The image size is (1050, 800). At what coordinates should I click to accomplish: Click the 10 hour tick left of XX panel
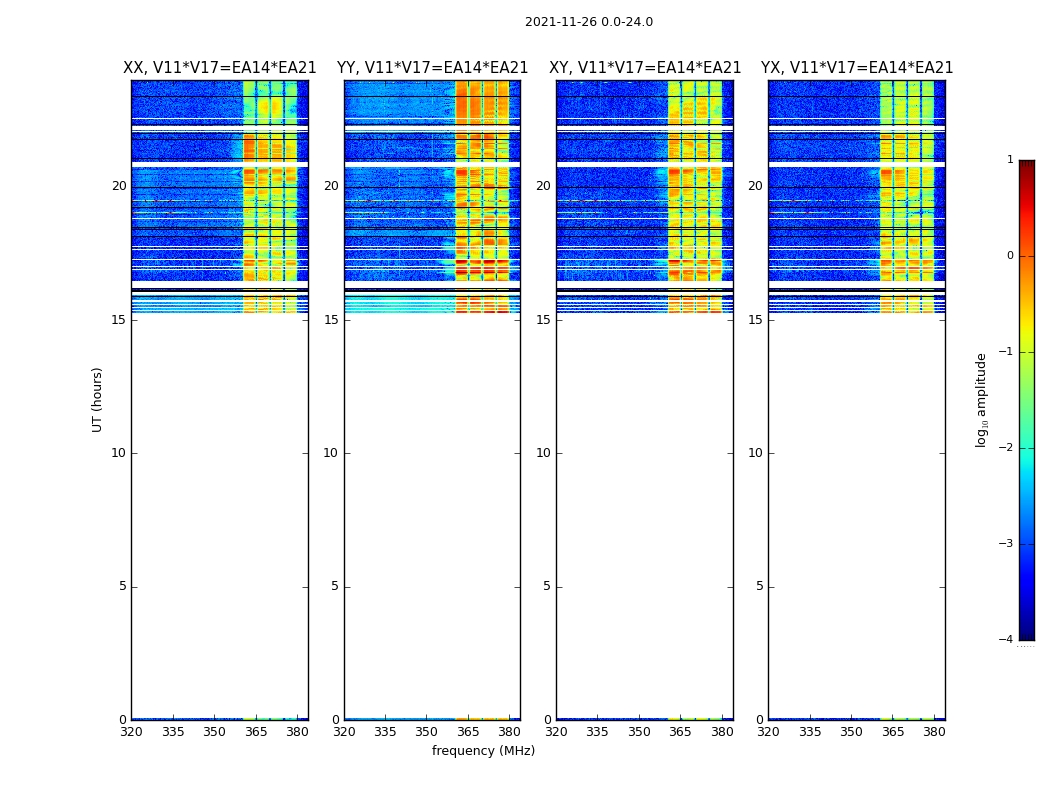(119, 453)
